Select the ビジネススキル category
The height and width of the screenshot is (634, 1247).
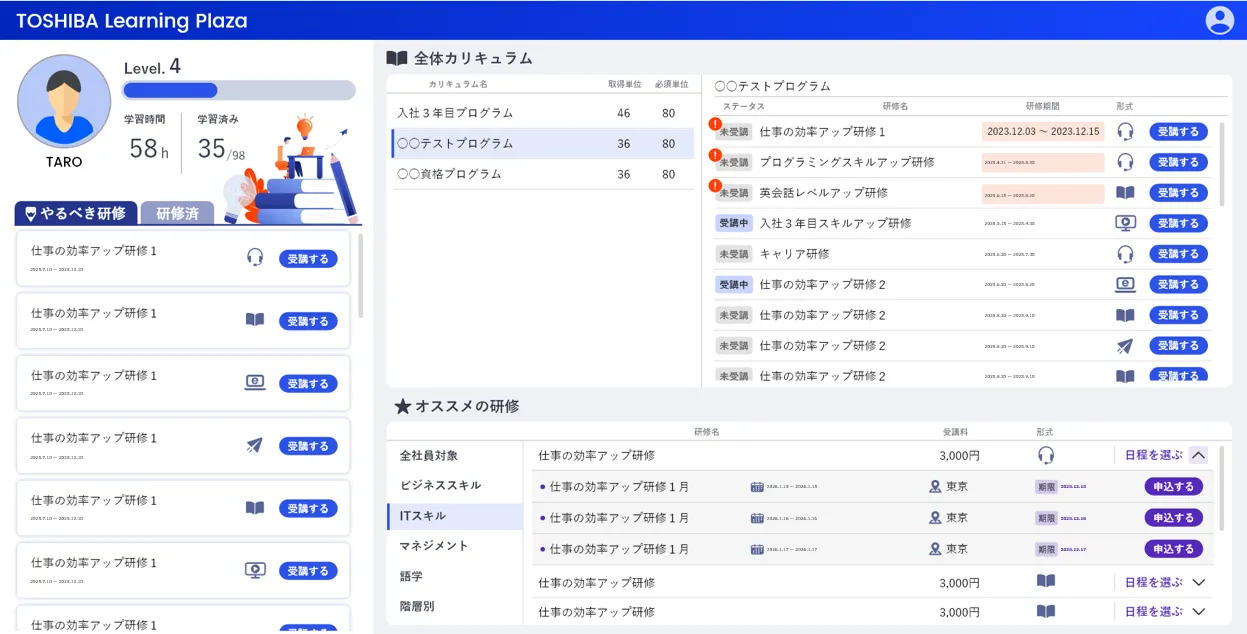[455, 485]
